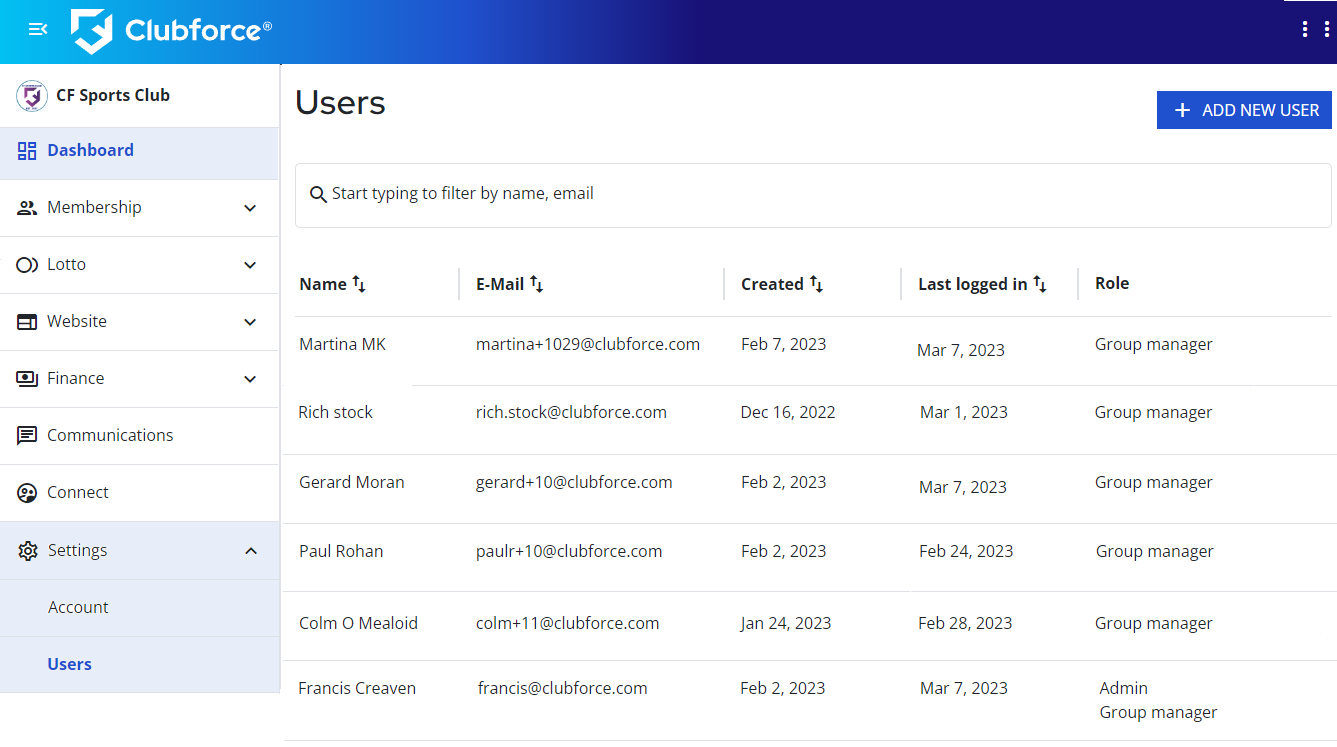Click the Role column header

(x=1112, y=283)
